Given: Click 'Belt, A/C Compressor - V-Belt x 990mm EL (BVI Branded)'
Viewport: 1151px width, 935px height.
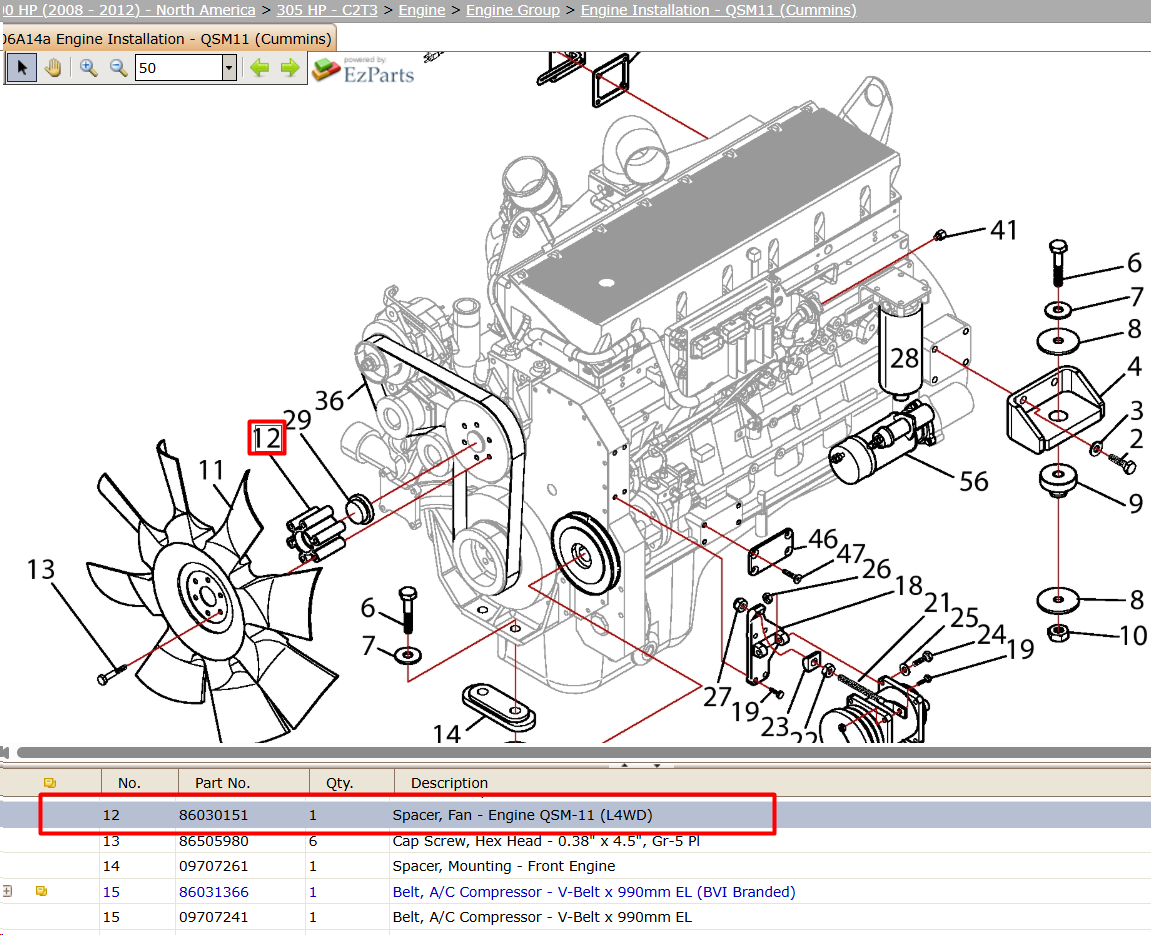Looking at the screenshot, I should click(x=594, y=892).
